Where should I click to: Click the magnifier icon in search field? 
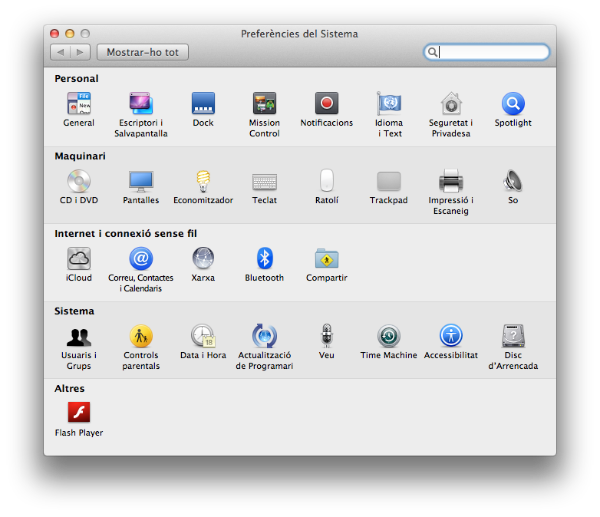tap(432, 52)
